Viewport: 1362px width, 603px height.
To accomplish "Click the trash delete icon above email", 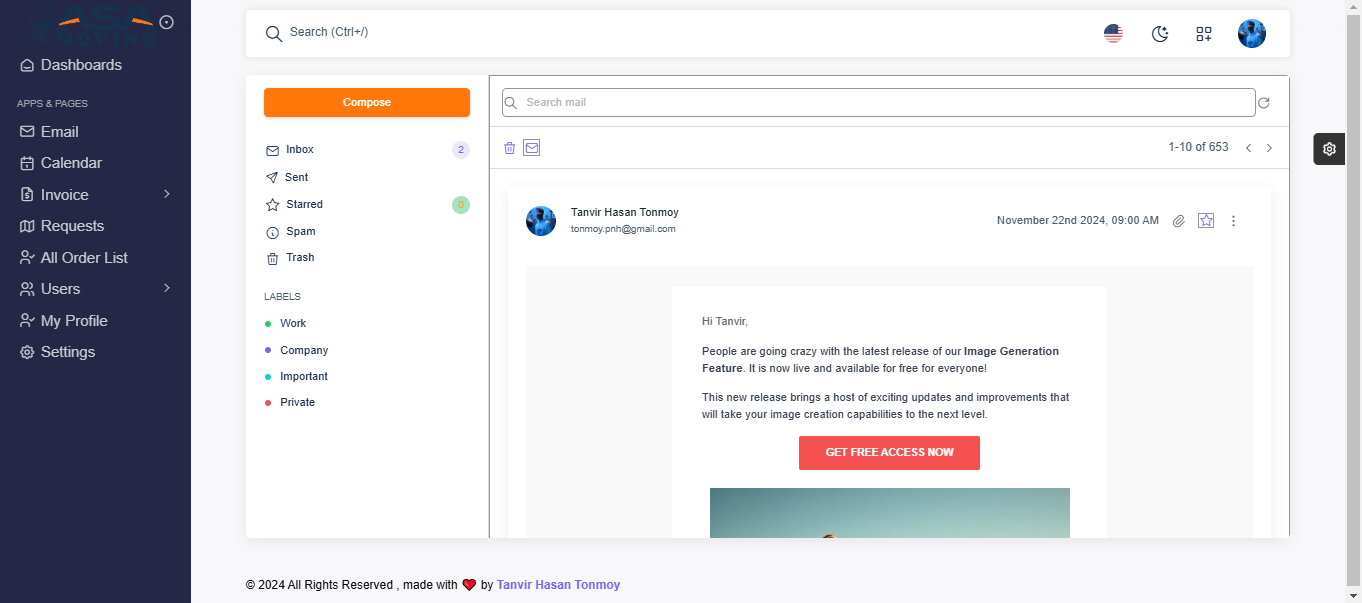I will [x=509, y=148].
